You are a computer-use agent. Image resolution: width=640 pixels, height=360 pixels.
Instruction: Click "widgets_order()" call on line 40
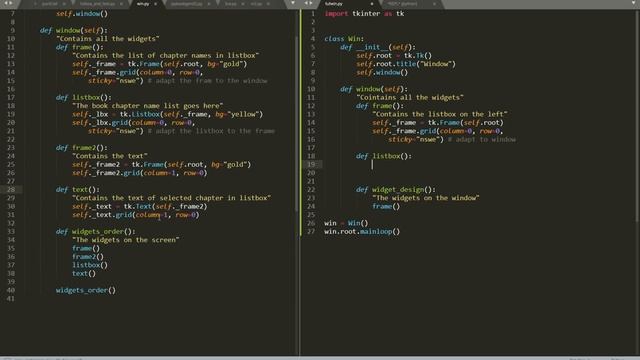pyautogui.click(x=86, y=290)
